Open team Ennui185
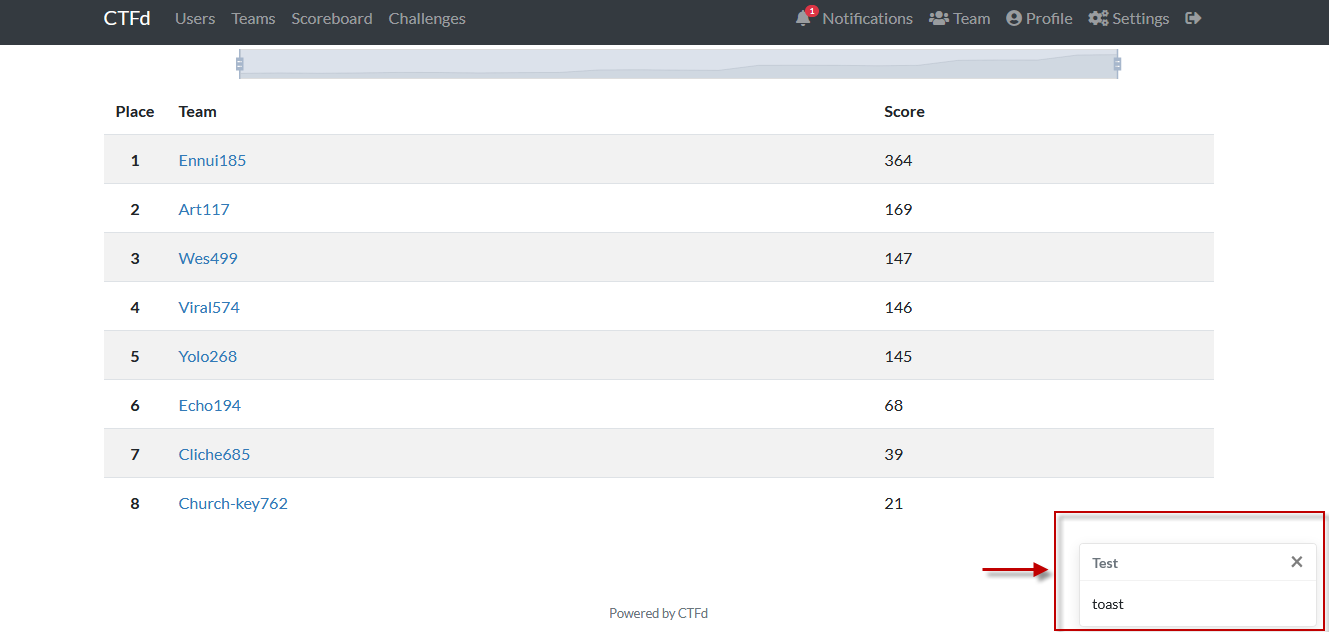Screen dimensions: 1329x632 pos(212,160)
